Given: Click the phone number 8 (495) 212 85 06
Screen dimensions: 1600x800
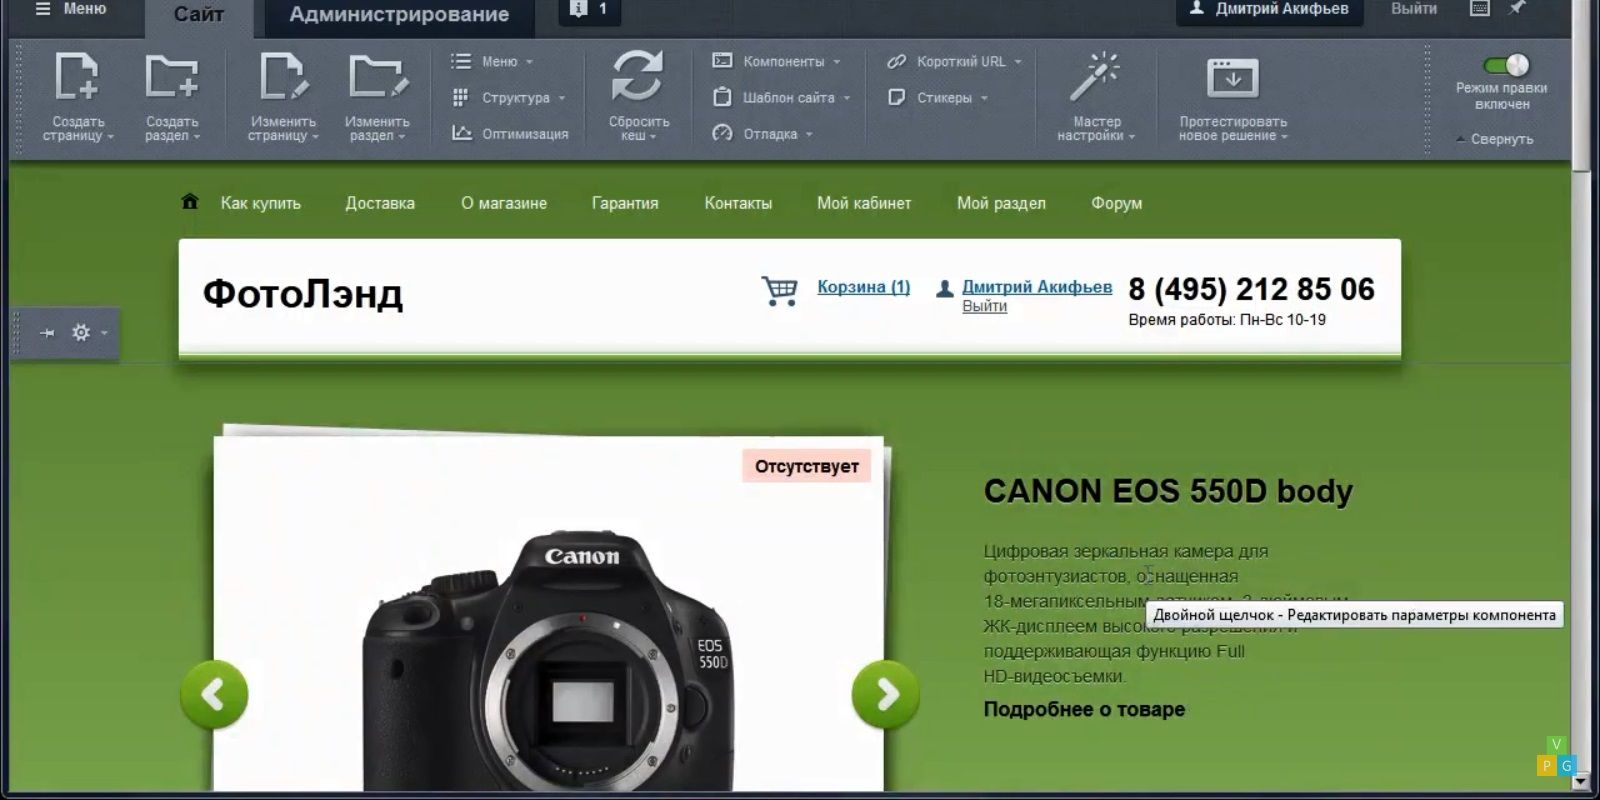Looking at the screenshot, I should 1251,289.
